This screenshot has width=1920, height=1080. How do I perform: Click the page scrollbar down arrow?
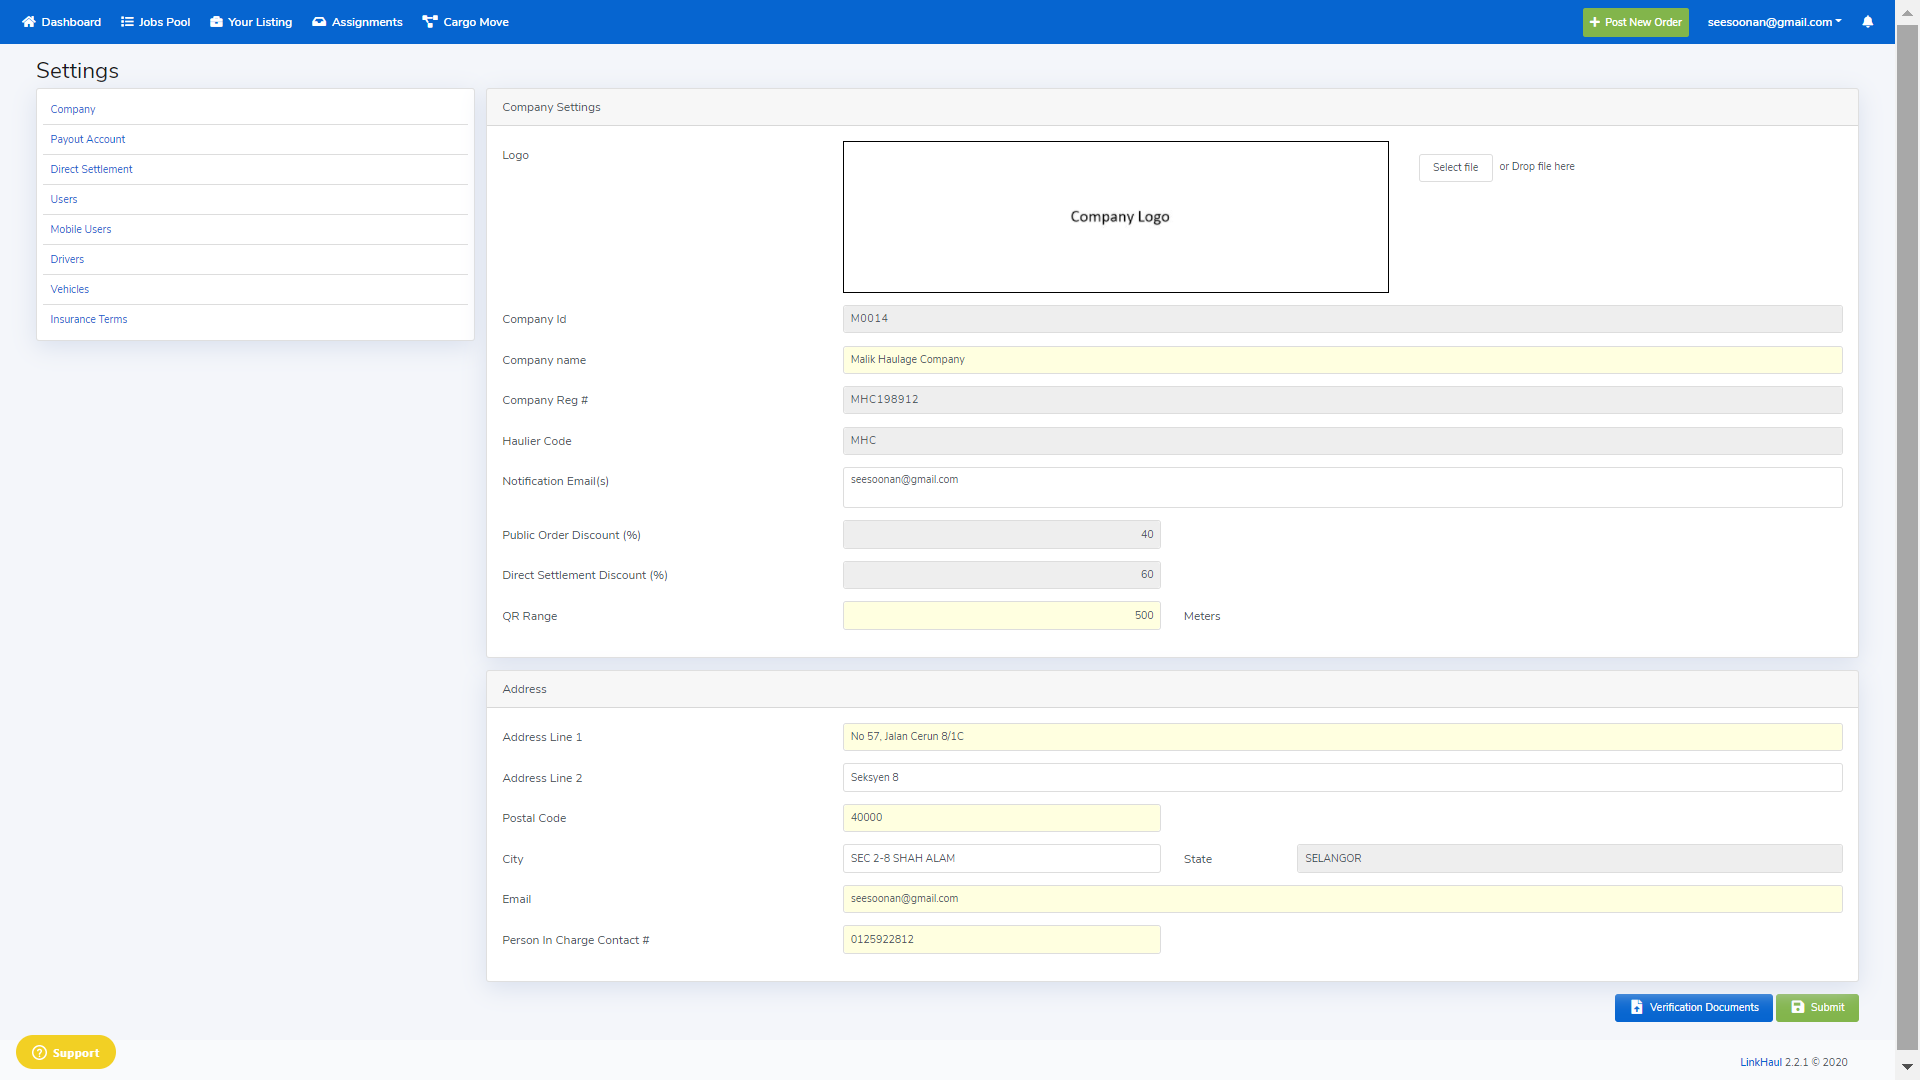[1907, 1067]
